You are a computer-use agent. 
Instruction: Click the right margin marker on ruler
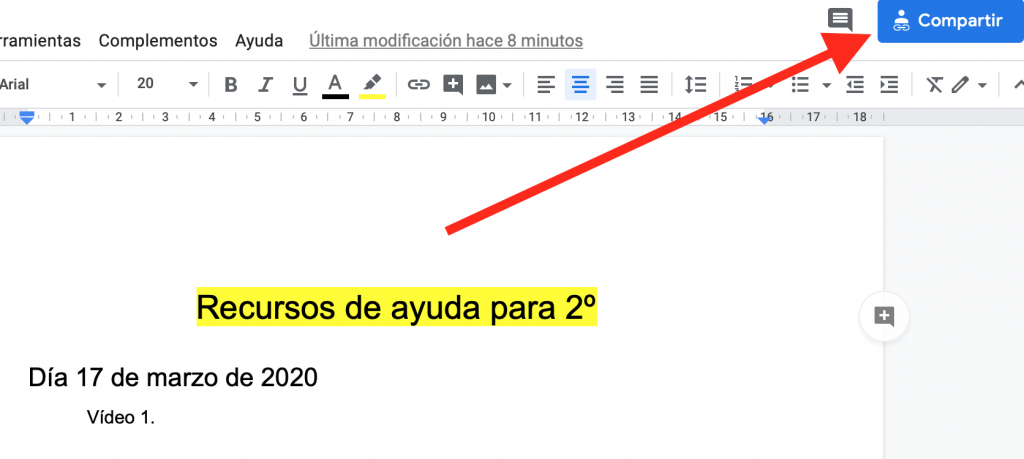[x=765, y=119]
